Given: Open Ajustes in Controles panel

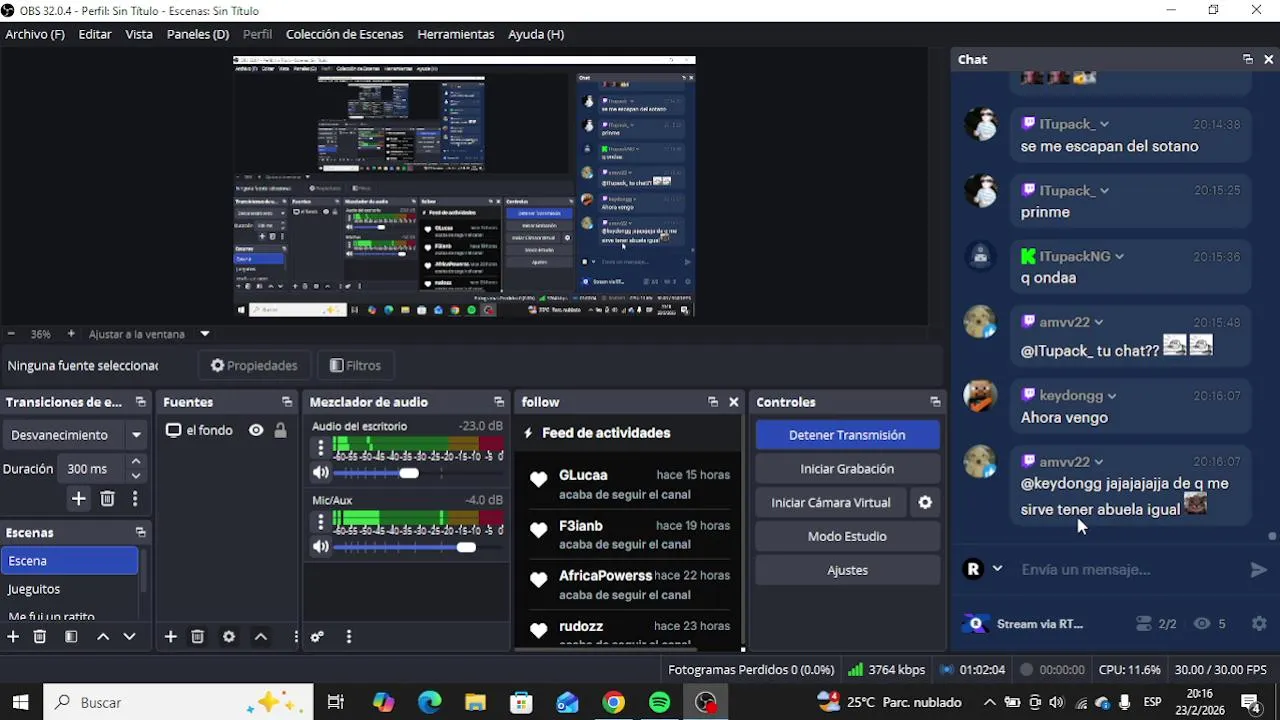Looking at the screenshot, I should [847, 570].
